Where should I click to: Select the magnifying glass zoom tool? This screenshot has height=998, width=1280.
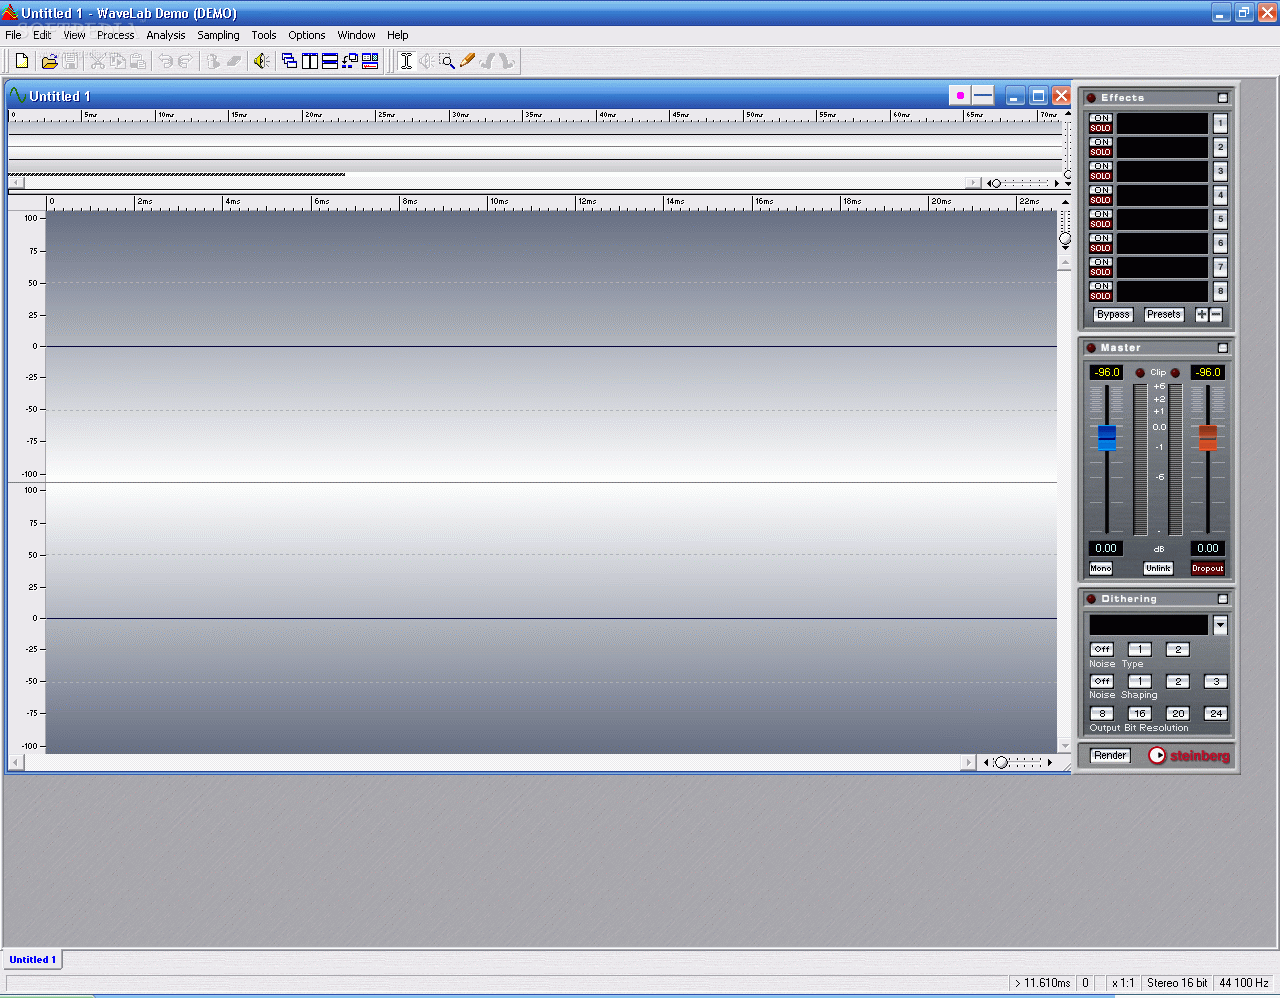(x=447, y=61)
